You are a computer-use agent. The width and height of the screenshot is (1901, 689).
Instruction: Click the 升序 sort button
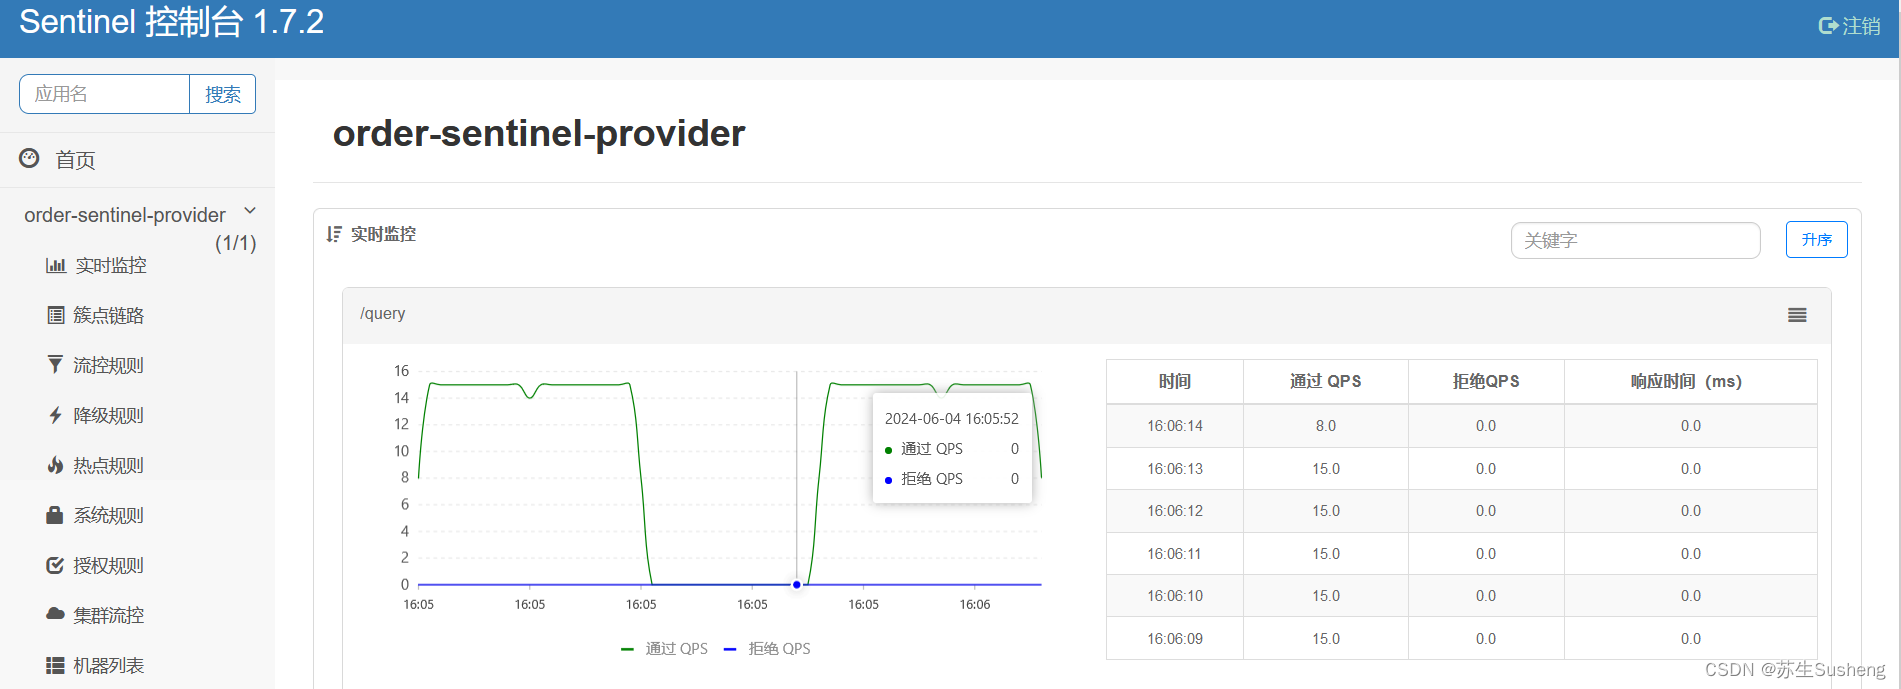tap(1817, 240)
